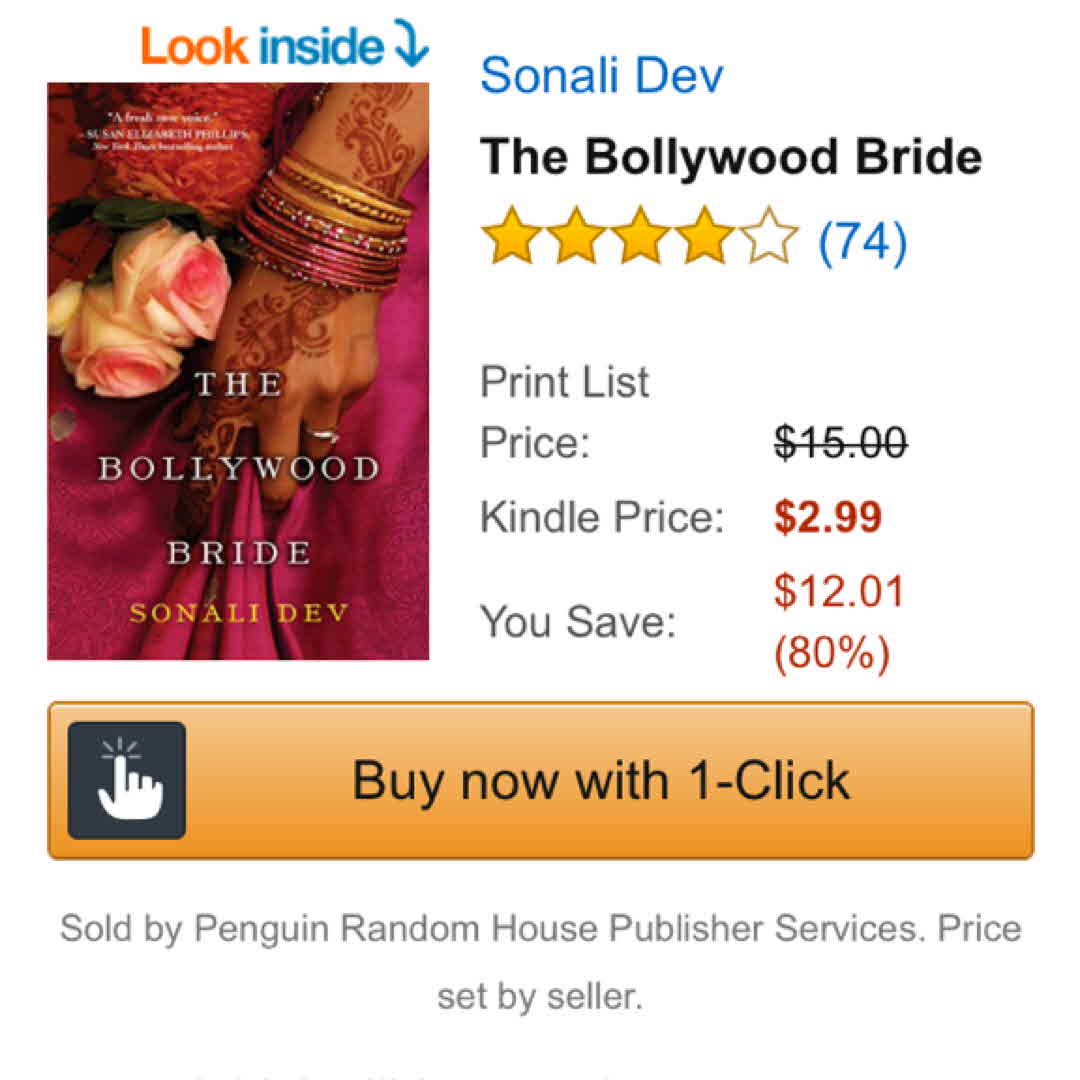Click the (80%) savings percentage
Screen dimensions: 1080x1080
(832, 652)
